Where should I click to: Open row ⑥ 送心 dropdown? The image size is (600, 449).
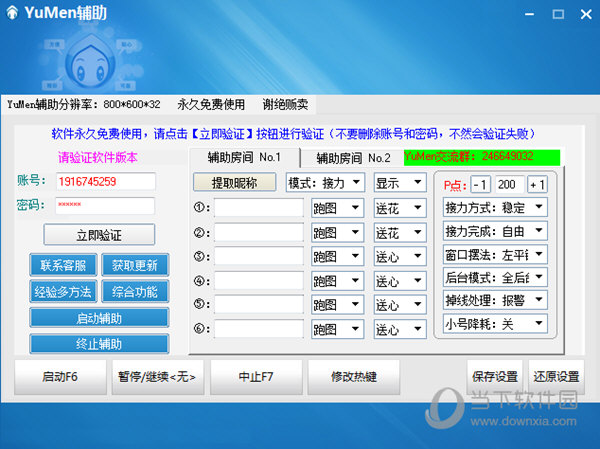400,329
